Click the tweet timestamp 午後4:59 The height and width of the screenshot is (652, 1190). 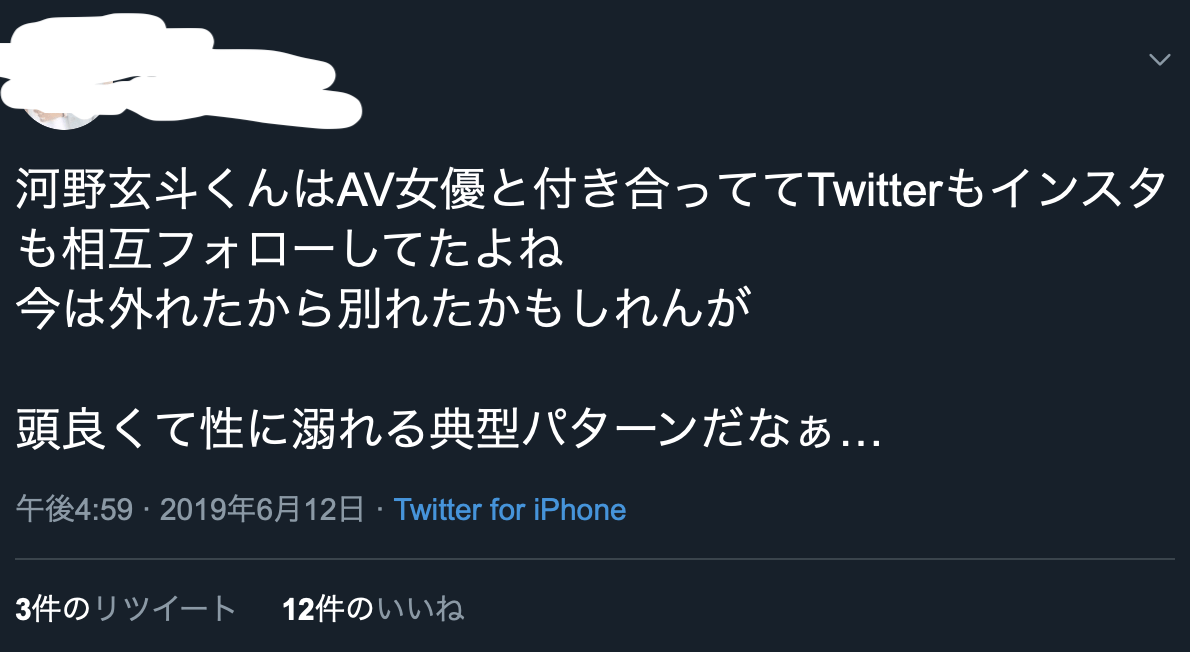coord(76,510)
